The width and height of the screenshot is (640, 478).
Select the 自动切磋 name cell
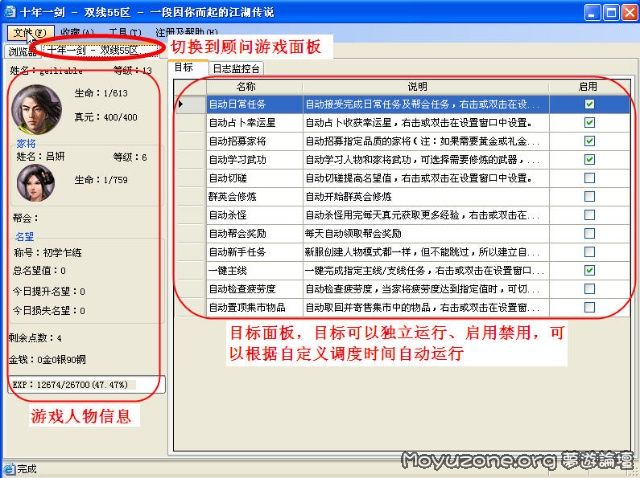point(254,178)
